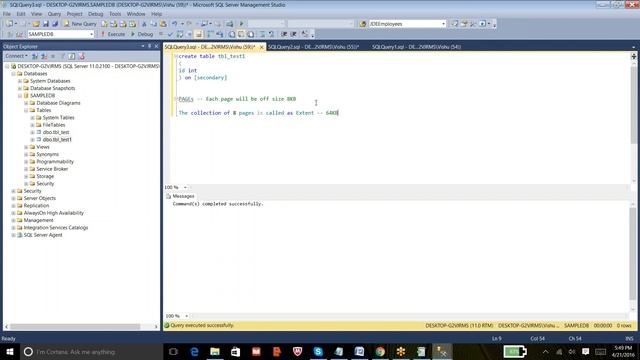This screenshot has height=360, width=640.
Task: Expand SQL Server Agent node
Action: pyautogui.click(x=13, y=235)
